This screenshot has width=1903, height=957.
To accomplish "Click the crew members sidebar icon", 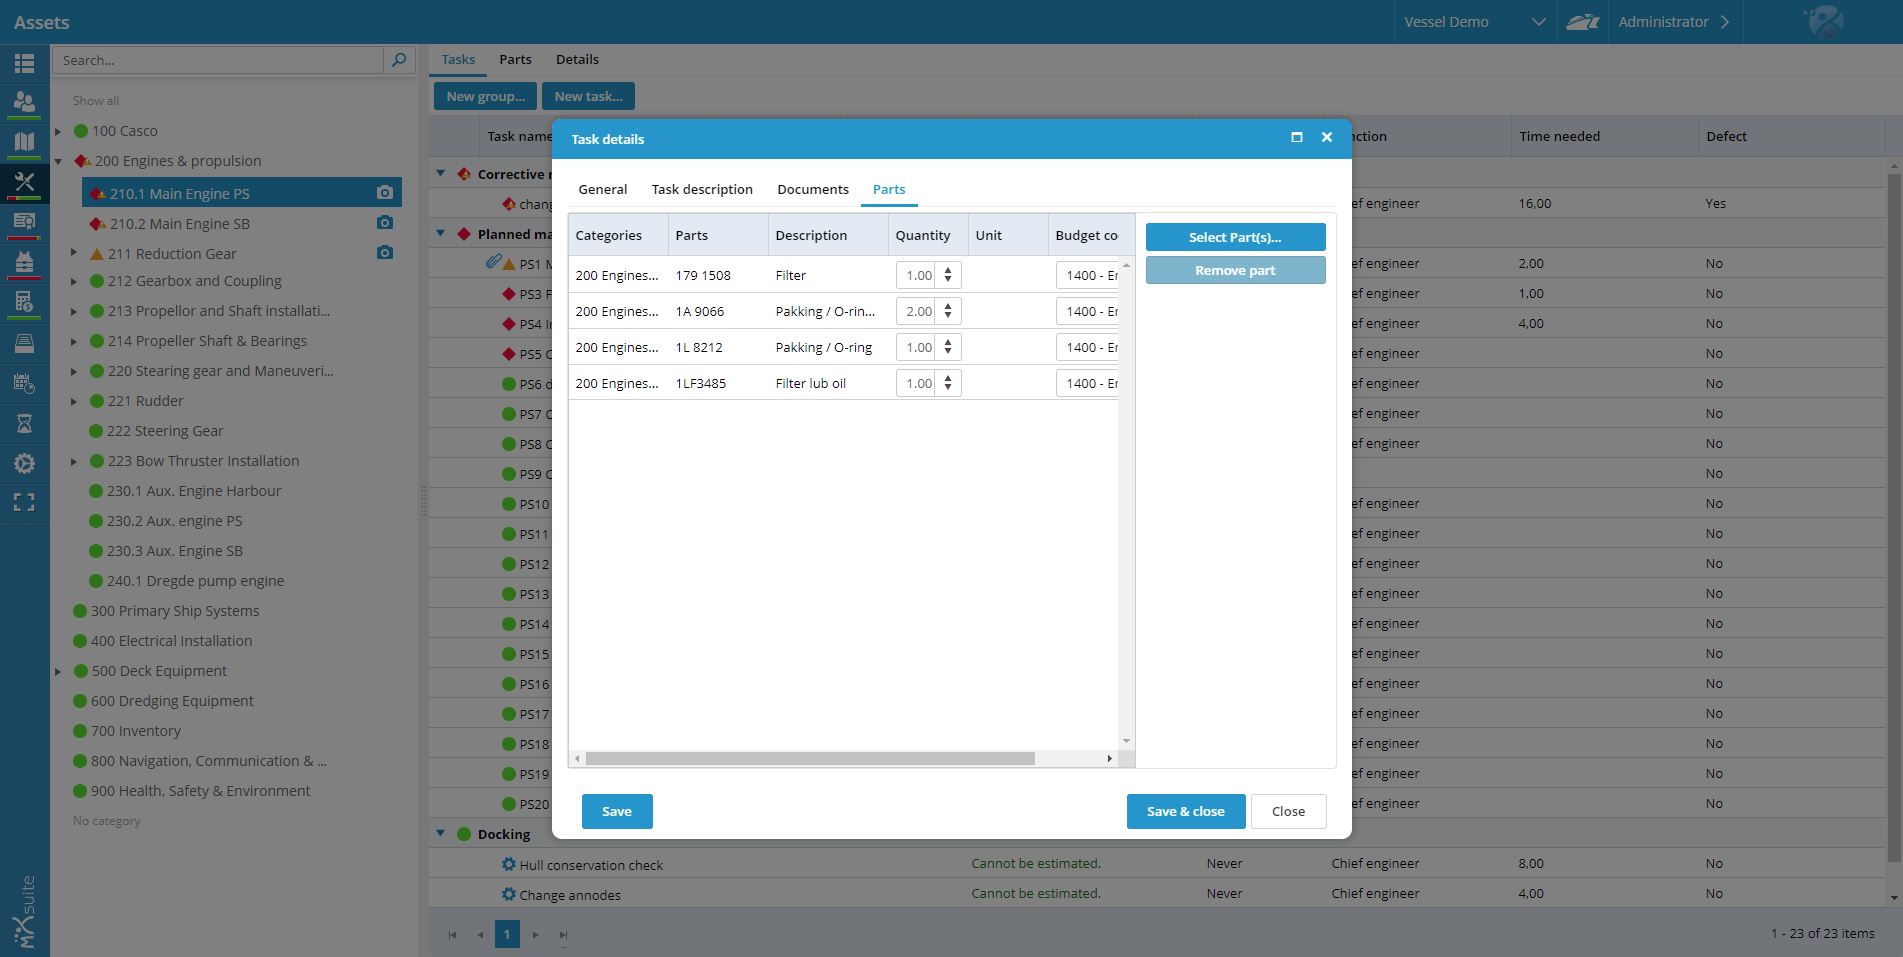I will pos(24,102).
